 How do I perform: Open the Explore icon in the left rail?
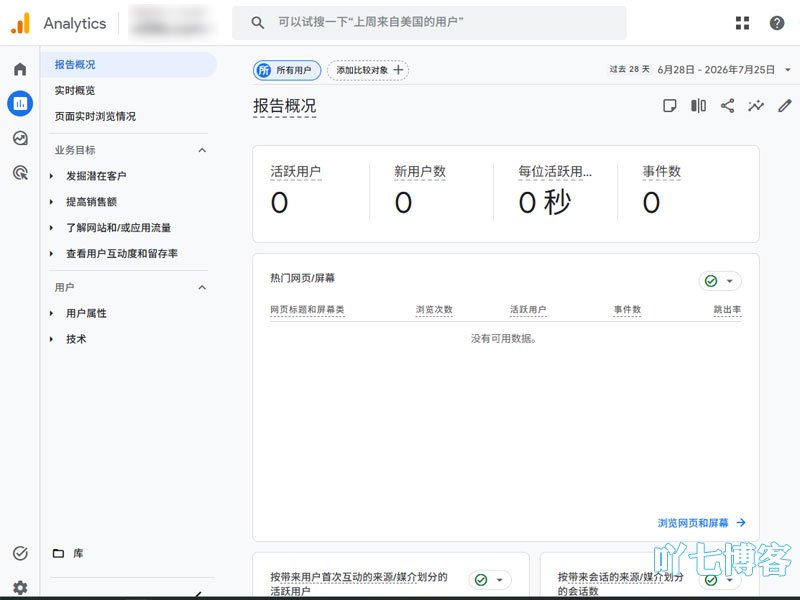click(20, 138)
